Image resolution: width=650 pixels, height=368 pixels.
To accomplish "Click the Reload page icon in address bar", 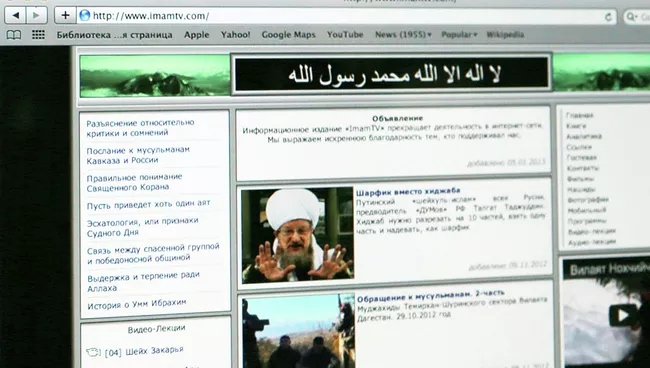I will [608, 17].
